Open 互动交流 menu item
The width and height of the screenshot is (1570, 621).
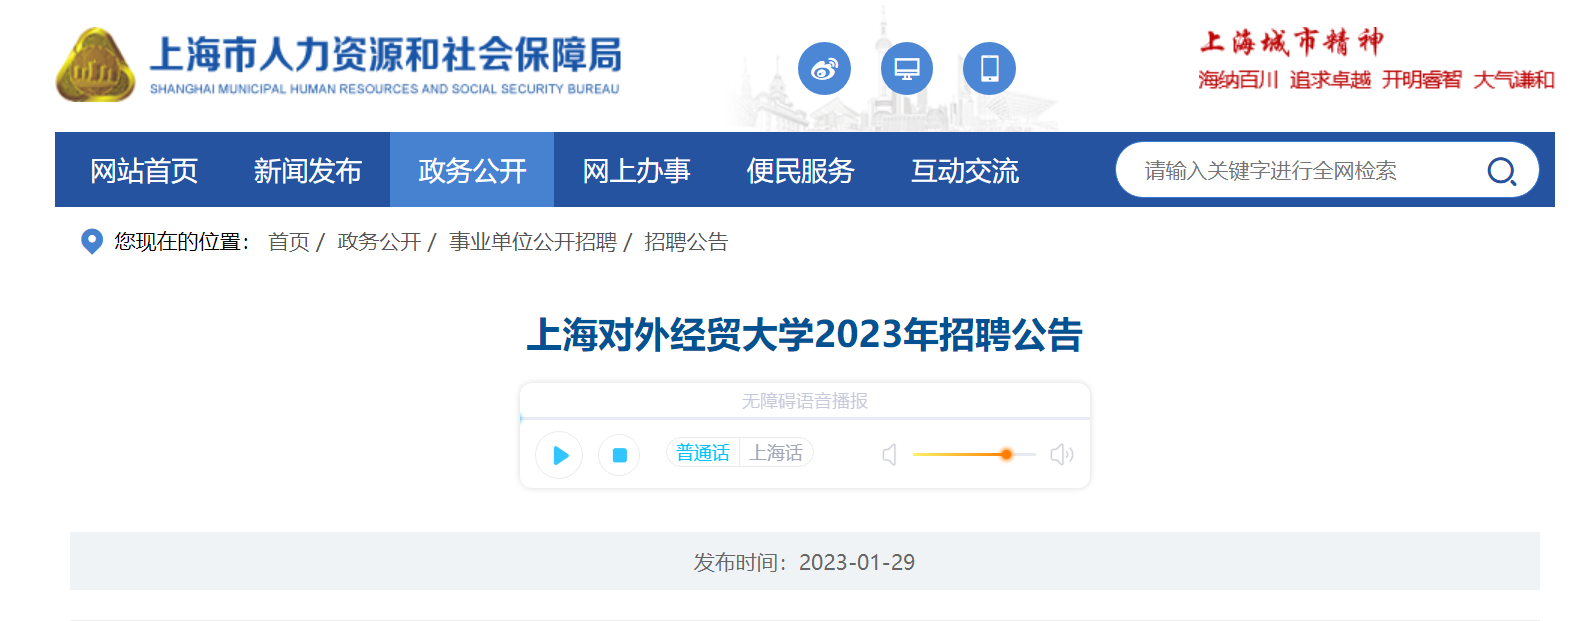coord(964,170)
